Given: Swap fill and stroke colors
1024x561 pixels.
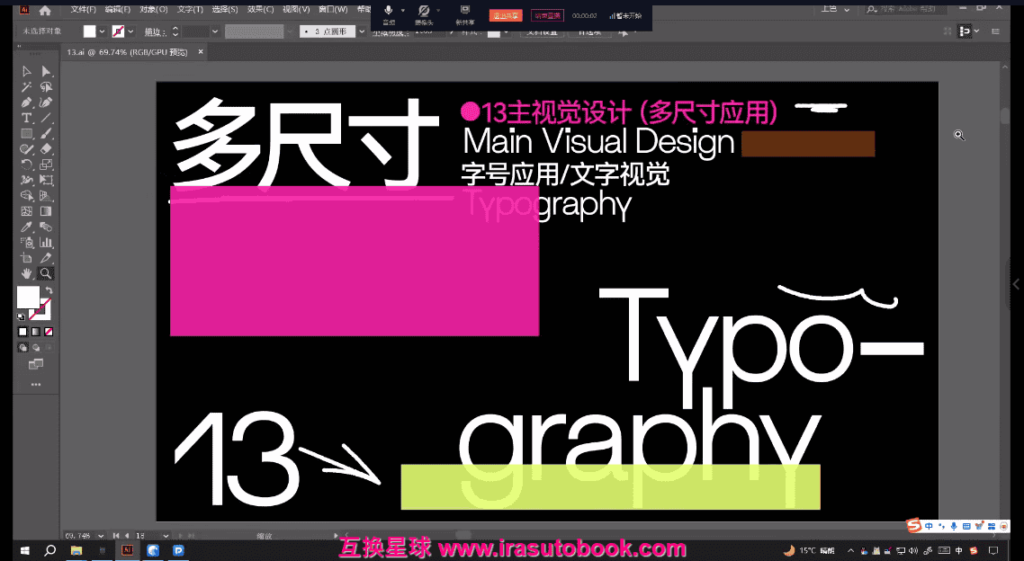Looking at the screenshot, I should [47, 290].
